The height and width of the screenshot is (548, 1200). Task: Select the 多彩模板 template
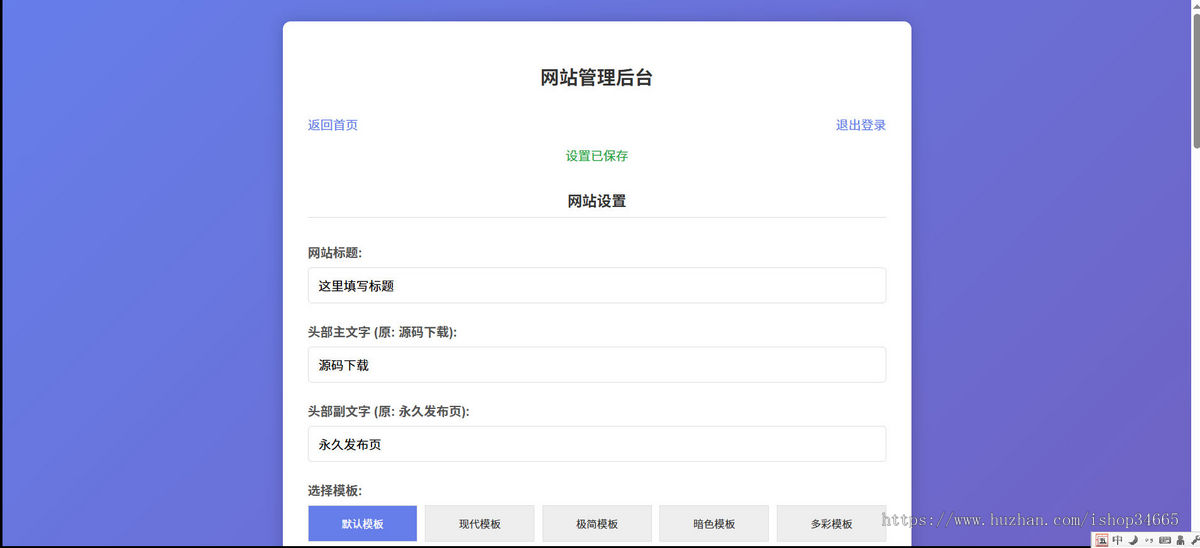pos(831,523)
